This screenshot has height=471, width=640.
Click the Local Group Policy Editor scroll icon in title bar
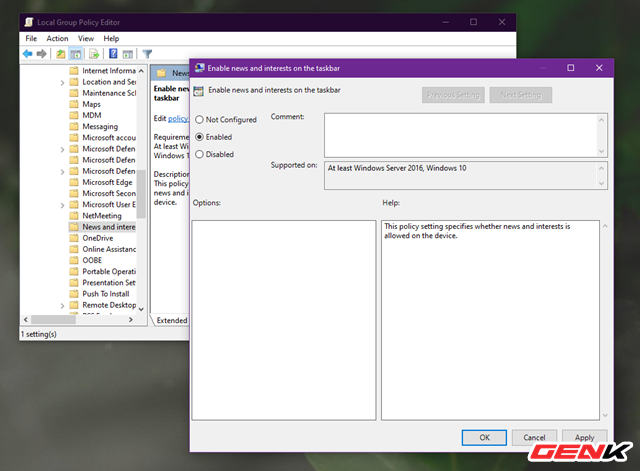pyautogui.click(x=29, y=22)
